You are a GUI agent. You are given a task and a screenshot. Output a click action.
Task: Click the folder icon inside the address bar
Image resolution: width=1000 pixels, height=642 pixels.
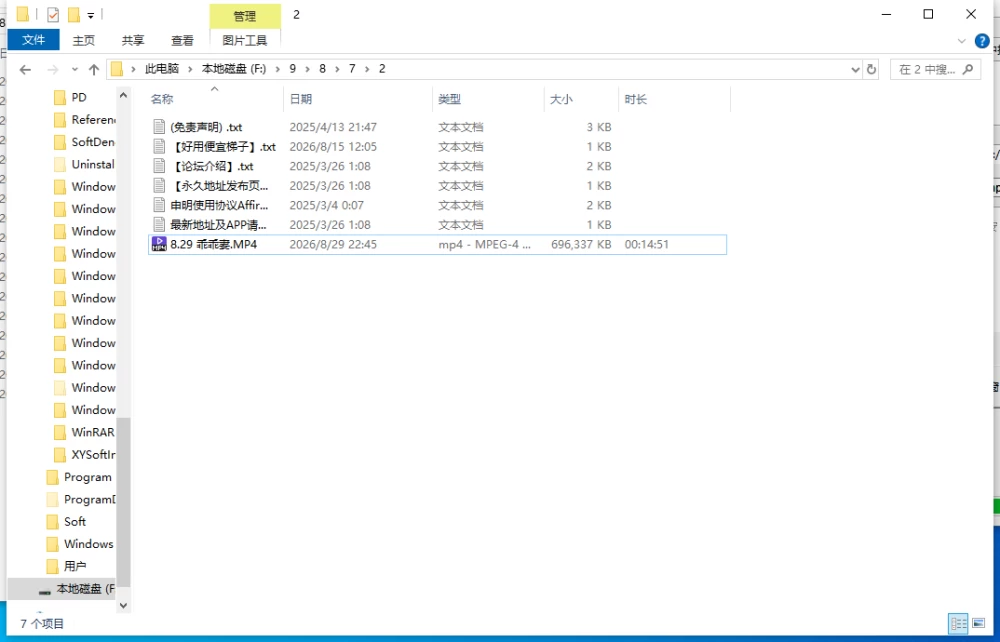pos(117,69)
